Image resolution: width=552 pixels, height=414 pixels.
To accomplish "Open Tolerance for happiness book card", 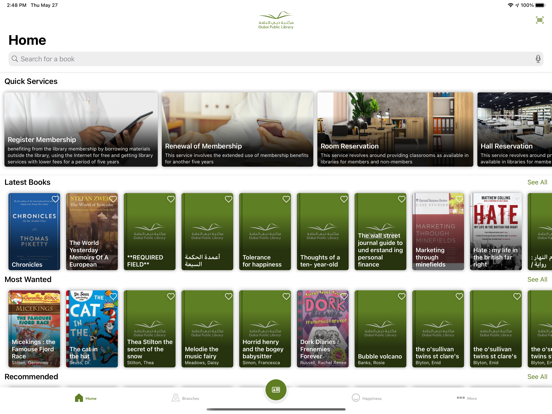I will click(x=265, y=231).
